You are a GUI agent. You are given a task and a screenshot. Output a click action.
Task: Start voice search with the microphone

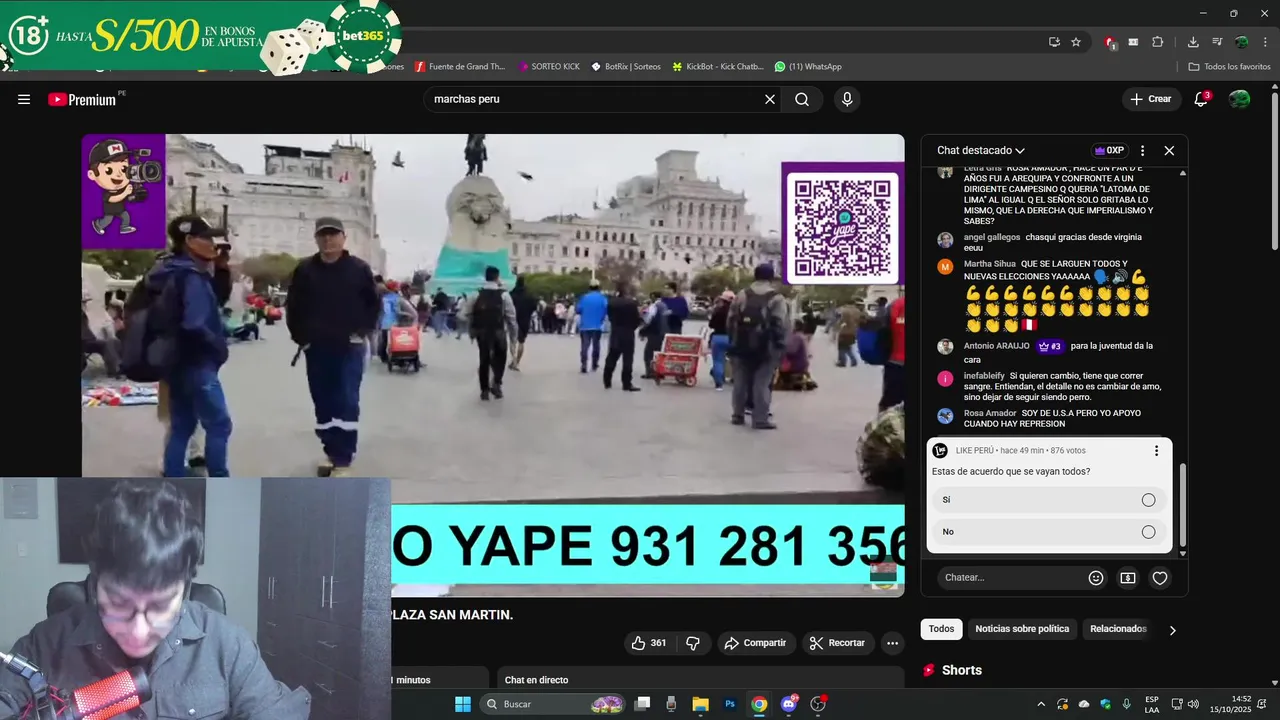pyautogui.click(x=847, y=99)
